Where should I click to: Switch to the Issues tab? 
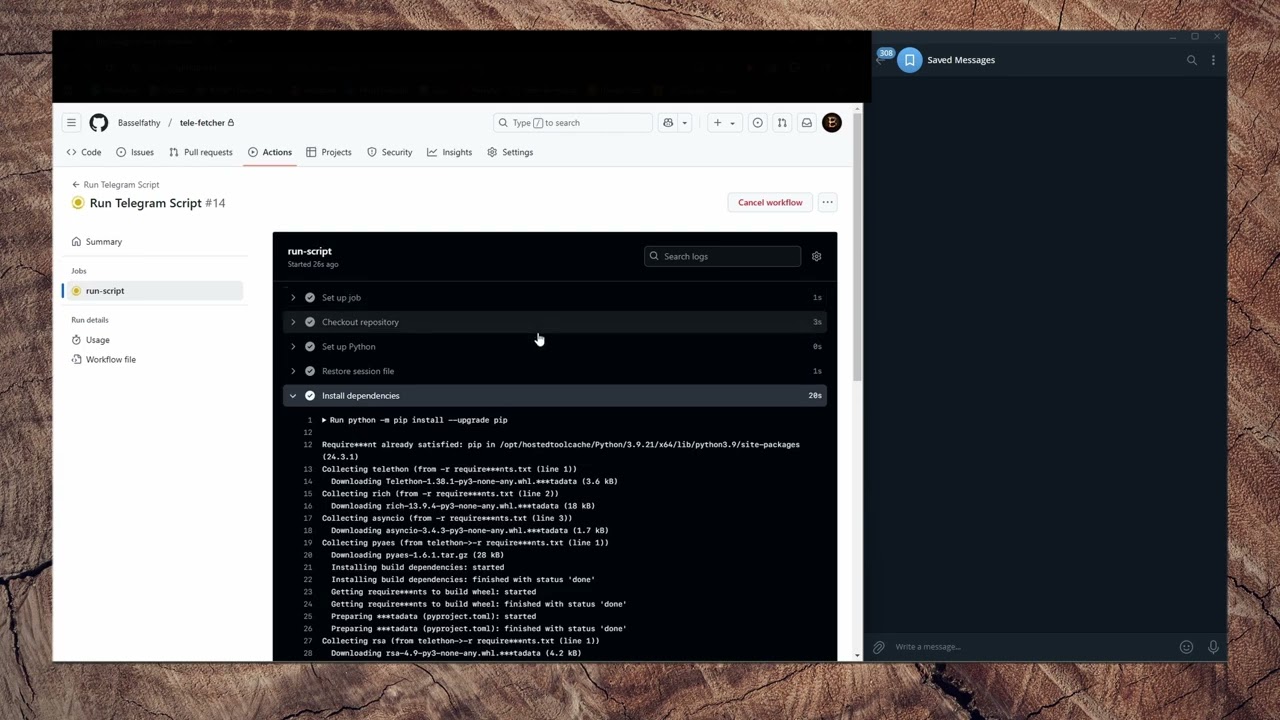tap(135, 152)
